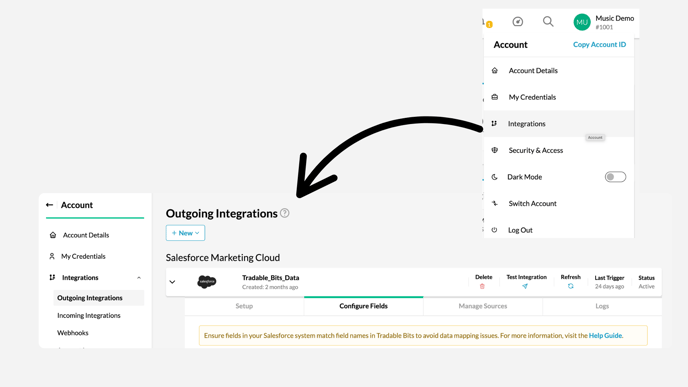This screenshot has width=688, height=387.
Task: Open the New dropdown button
Action: [x=185, y=233]
